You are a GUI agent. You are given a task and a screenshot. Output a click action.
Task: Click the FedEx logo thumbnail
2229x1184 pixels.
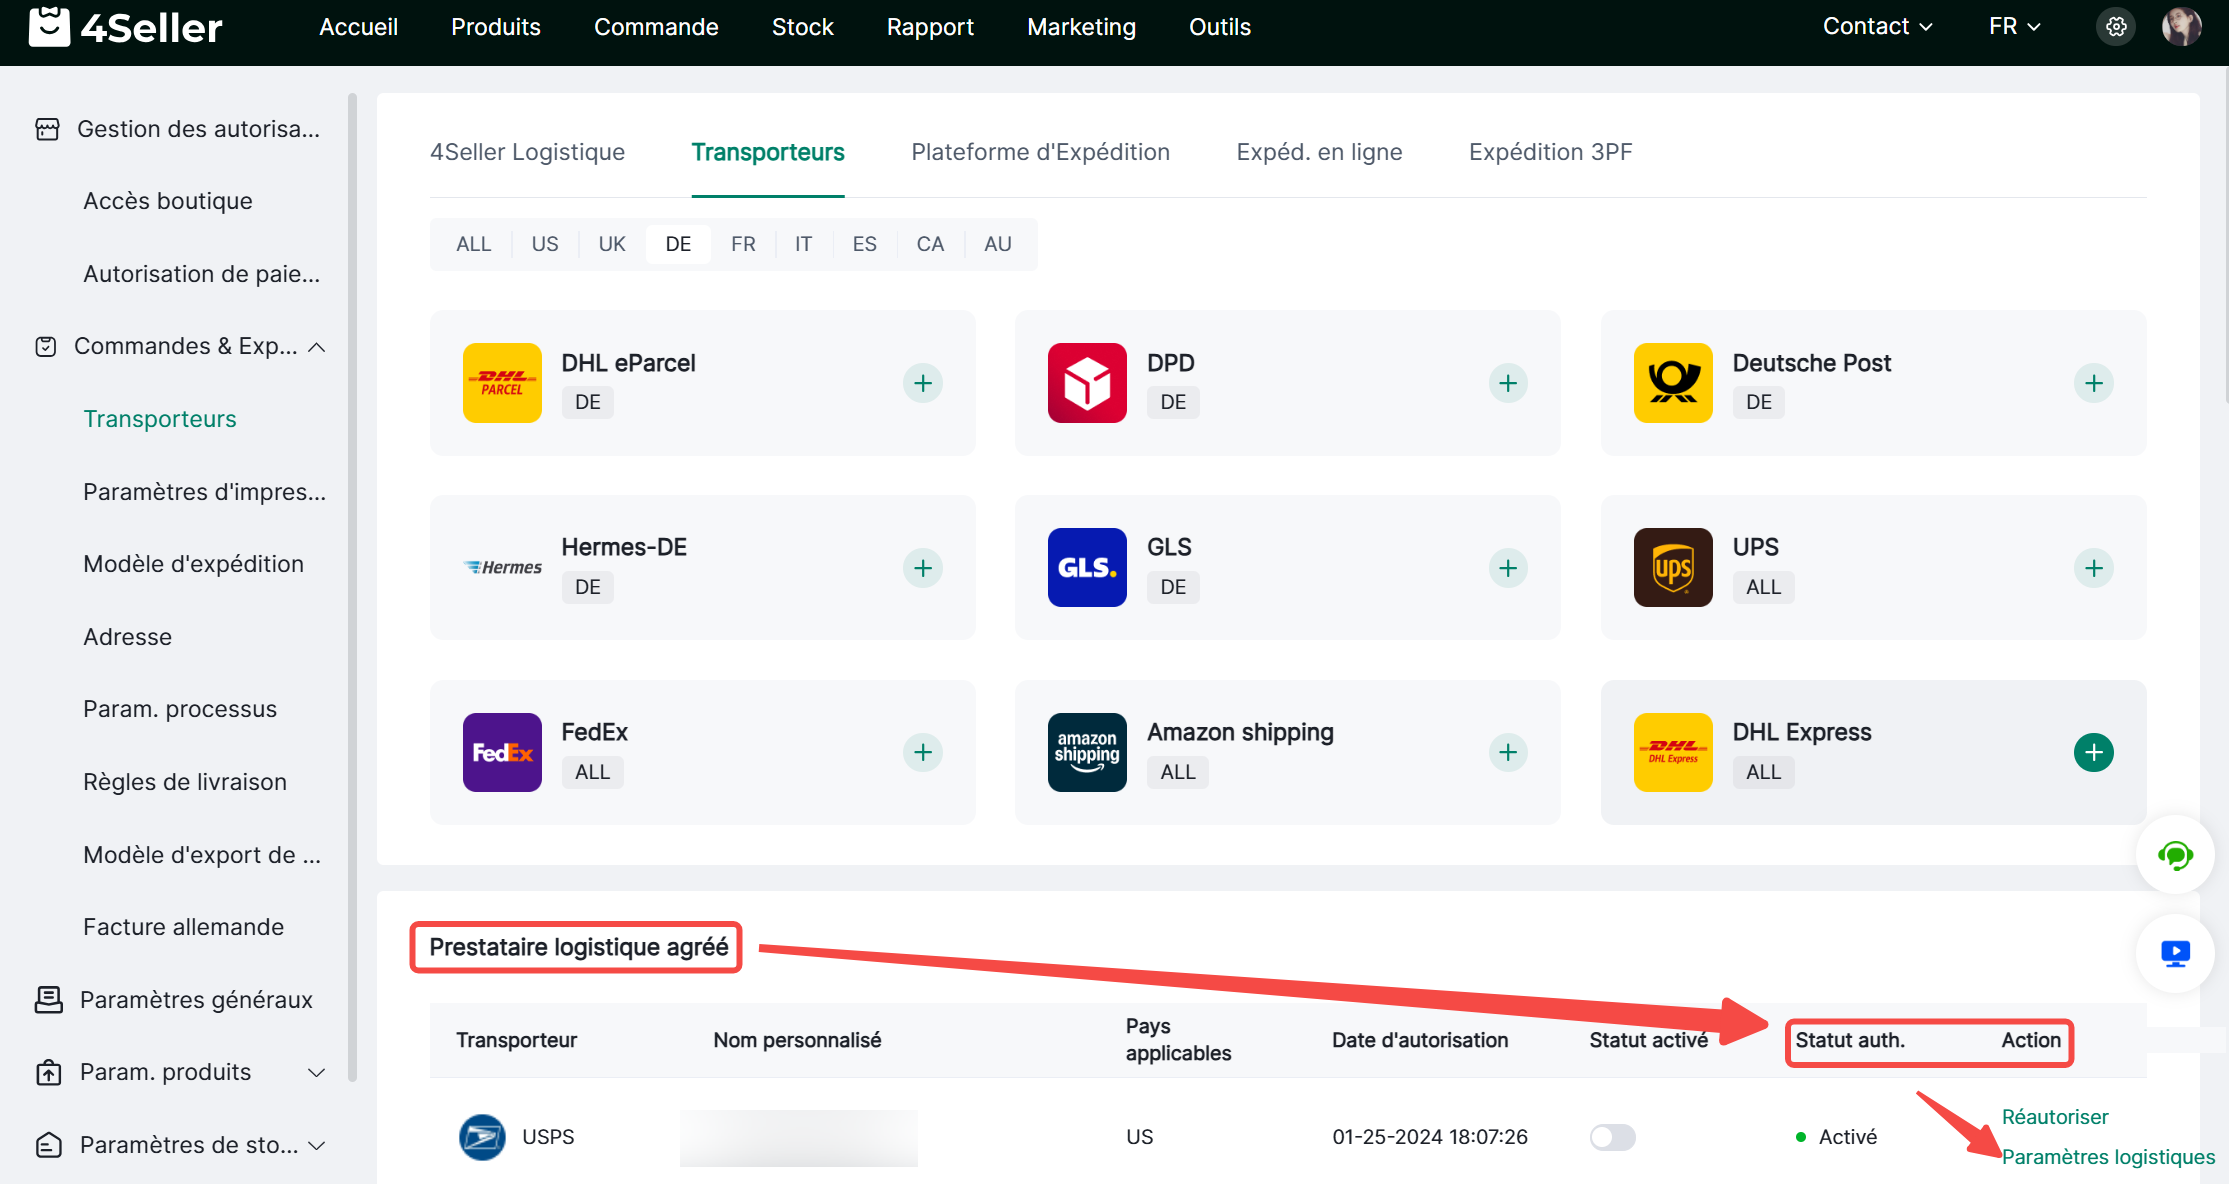point(502,752)
